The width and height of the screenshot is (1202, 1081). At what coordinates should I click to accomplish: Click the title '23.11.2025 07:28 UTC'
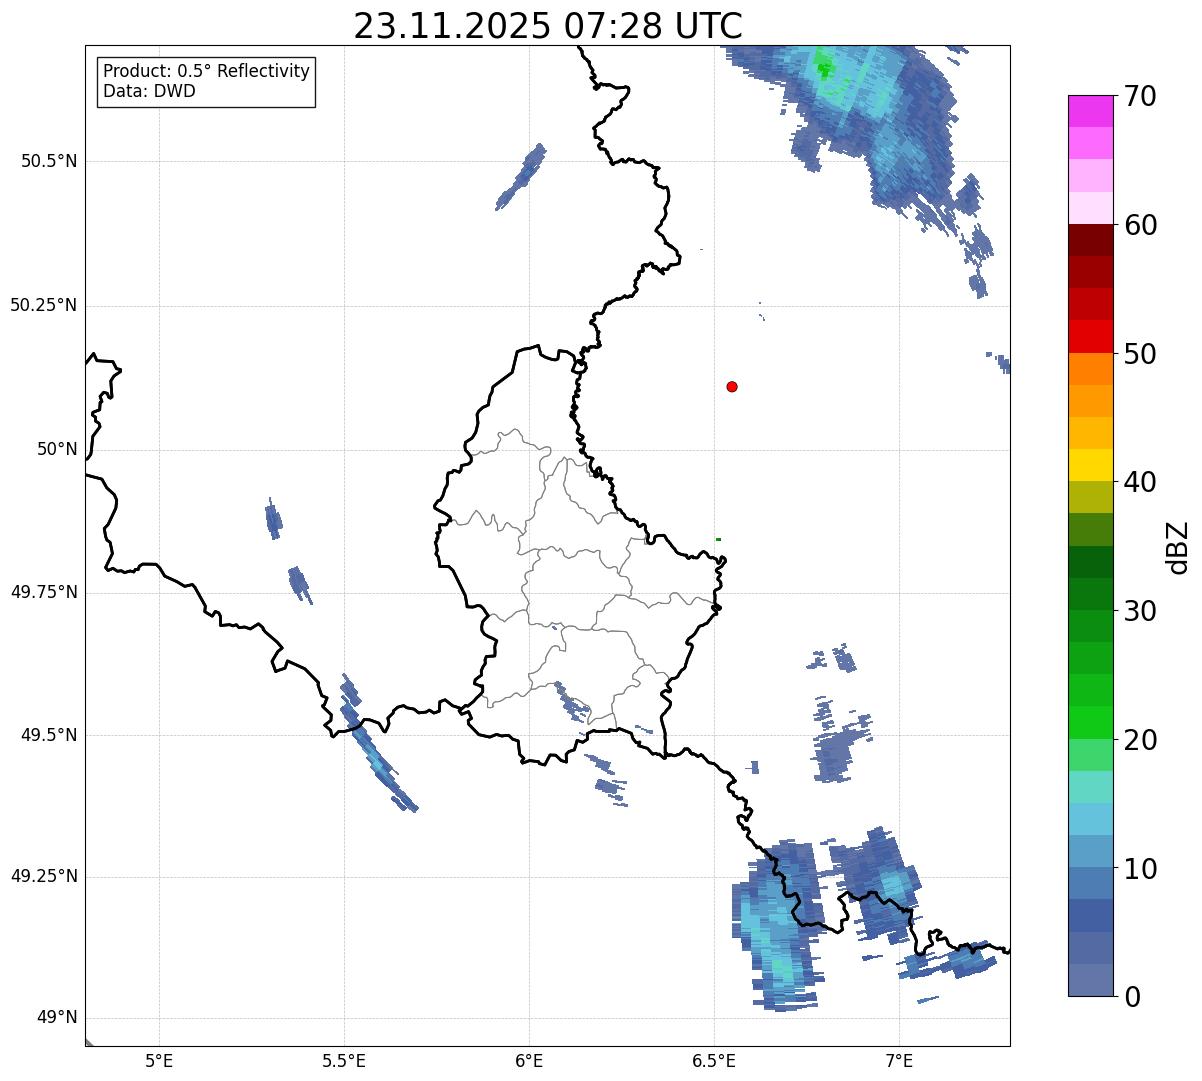click(548, 26)
